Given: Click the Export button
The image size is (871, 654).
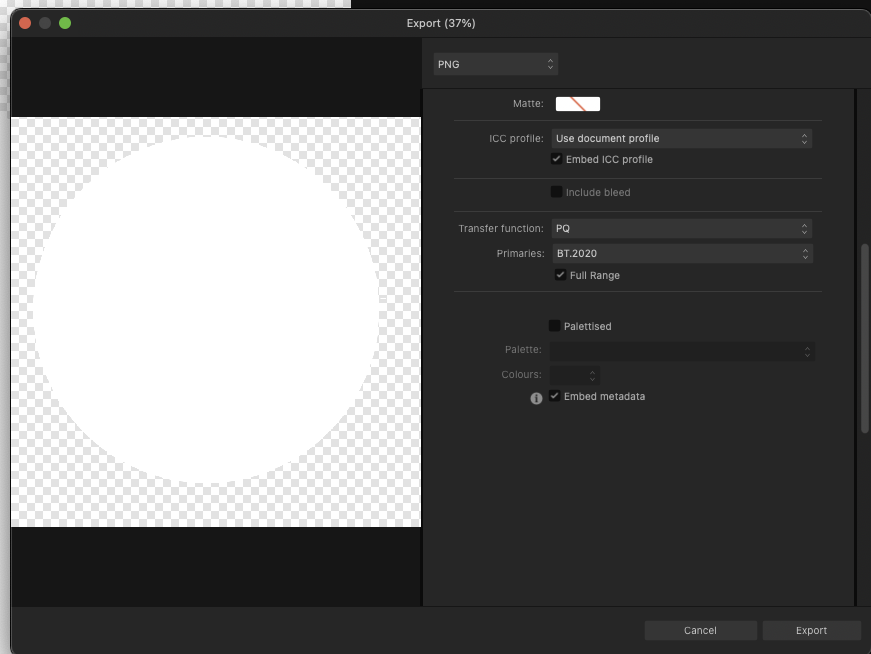Looking at the screenshot, I should (812, 630).
